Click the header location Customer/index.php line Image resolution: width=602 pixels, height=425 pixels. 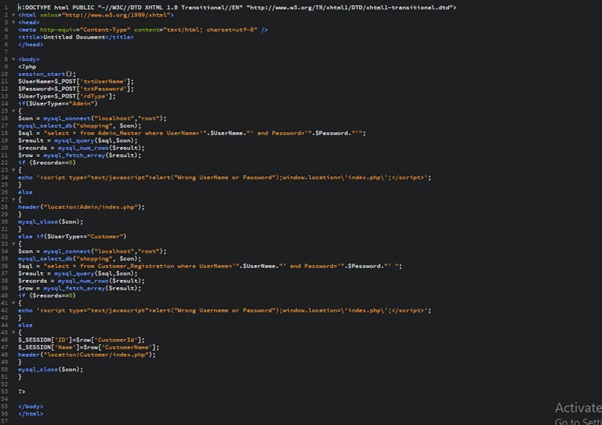tap(87, 355)
